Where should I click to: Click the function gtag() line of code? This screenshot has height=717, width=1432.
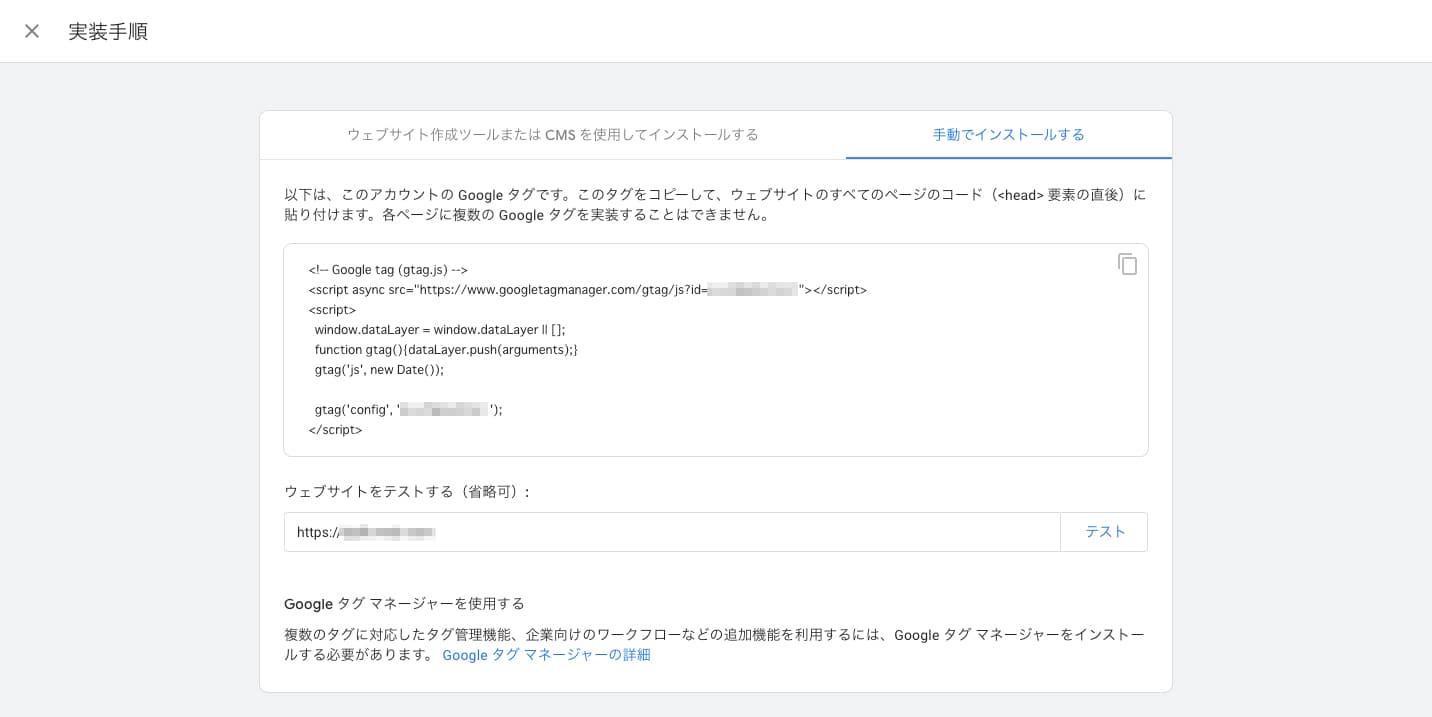click(446, 349)
